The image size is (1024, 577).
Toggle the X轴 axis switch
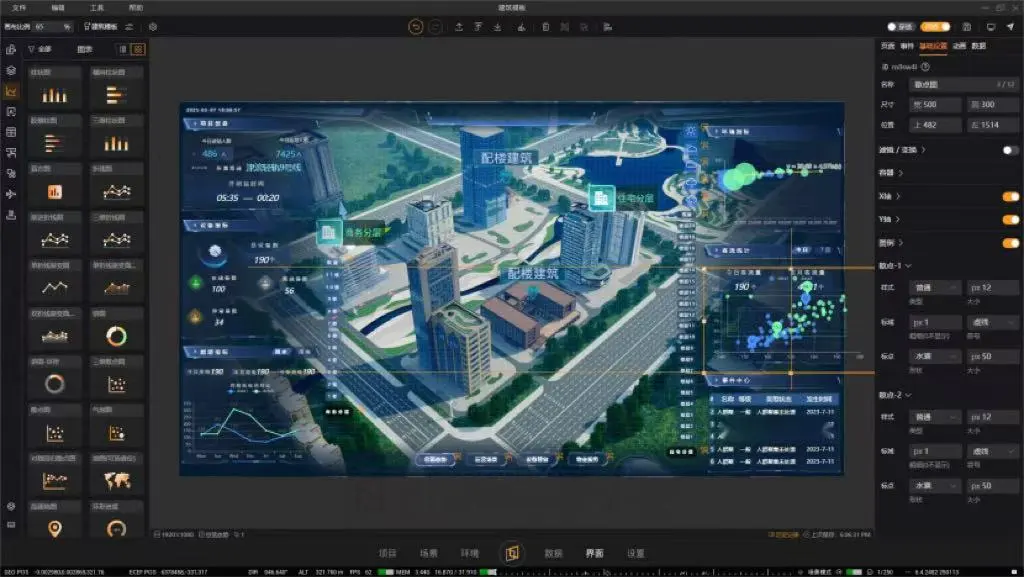coord(1010,196)
